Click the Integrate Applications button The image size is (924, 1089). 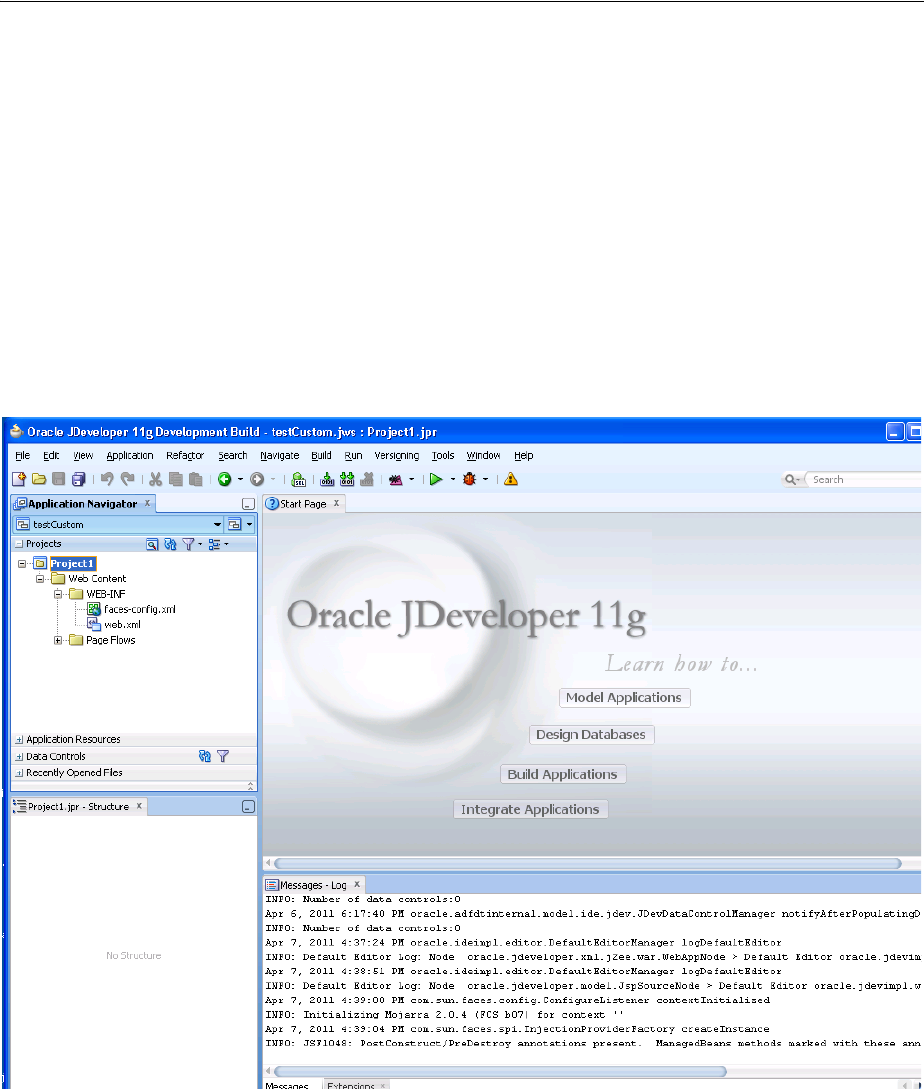530,810
